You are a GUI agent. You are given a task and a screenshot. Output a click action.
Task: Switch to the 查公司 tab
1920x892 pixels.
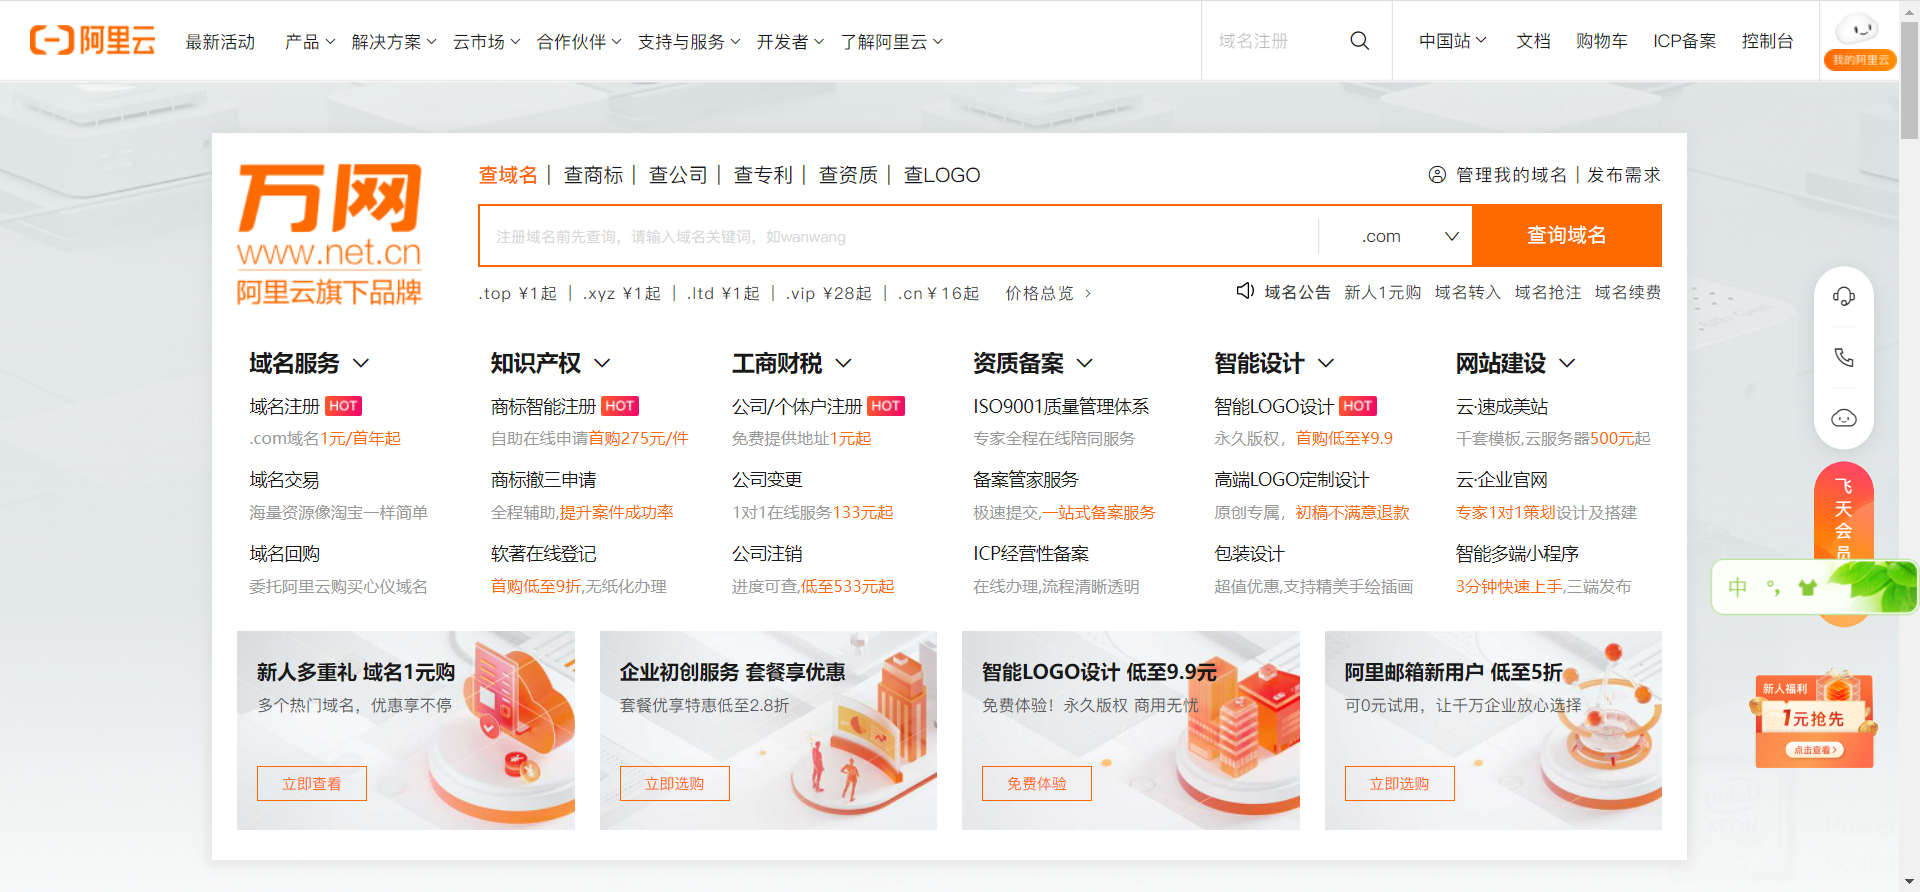coord(678,175)
